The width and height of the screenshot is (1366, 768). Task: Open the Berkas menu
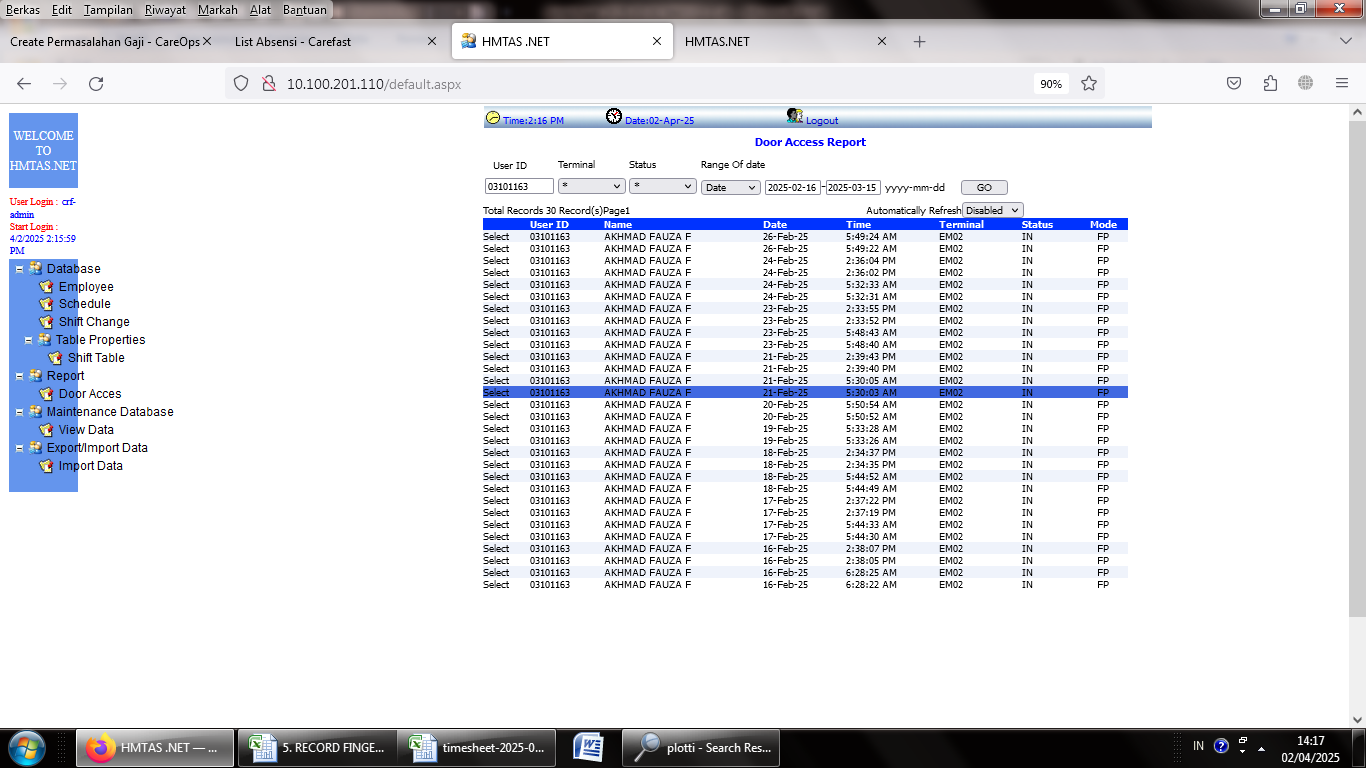pos(23,10)
